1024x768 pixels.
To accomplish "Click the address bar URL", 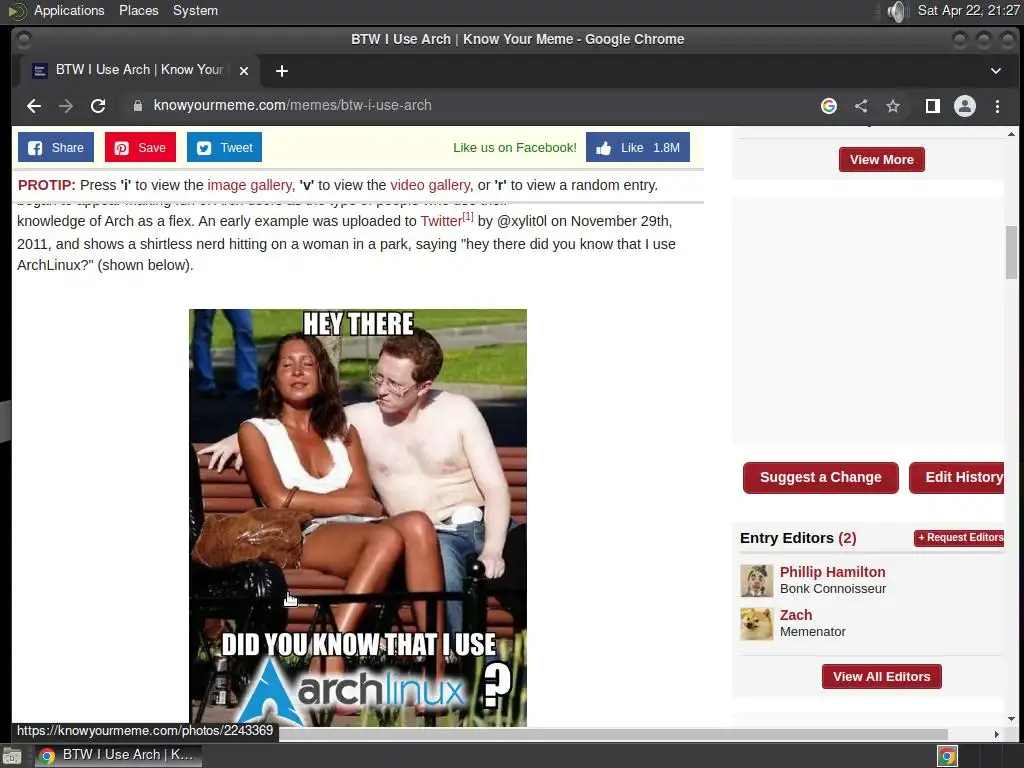I will click(293, 105).
